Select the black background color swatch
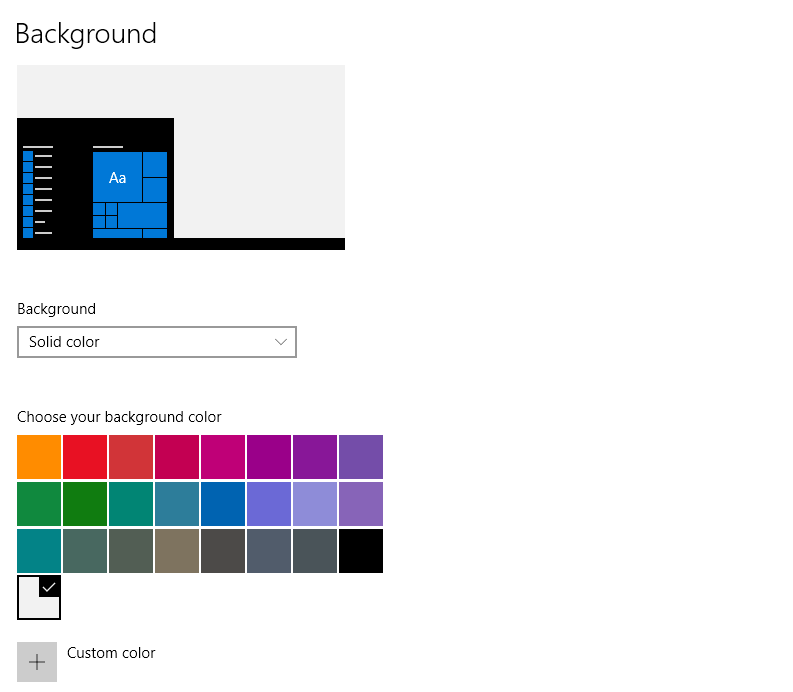This screenshot has height=692, width=793. (x=361, y=551)
